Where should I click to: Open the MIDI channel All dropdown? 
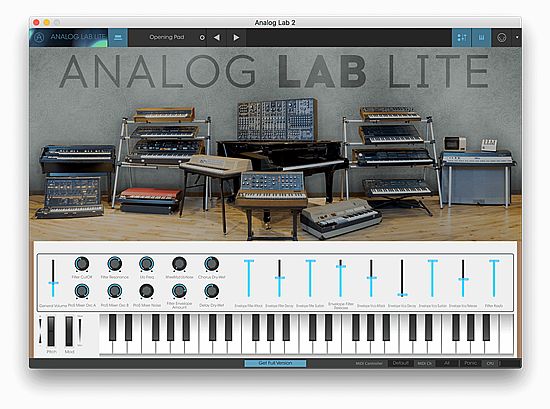tap(447, 363)
